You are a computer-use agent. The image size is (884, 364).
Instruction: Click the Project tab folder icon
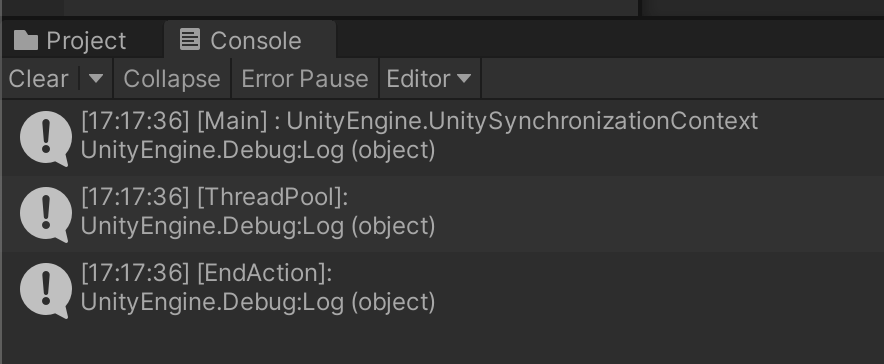point(25,41)
